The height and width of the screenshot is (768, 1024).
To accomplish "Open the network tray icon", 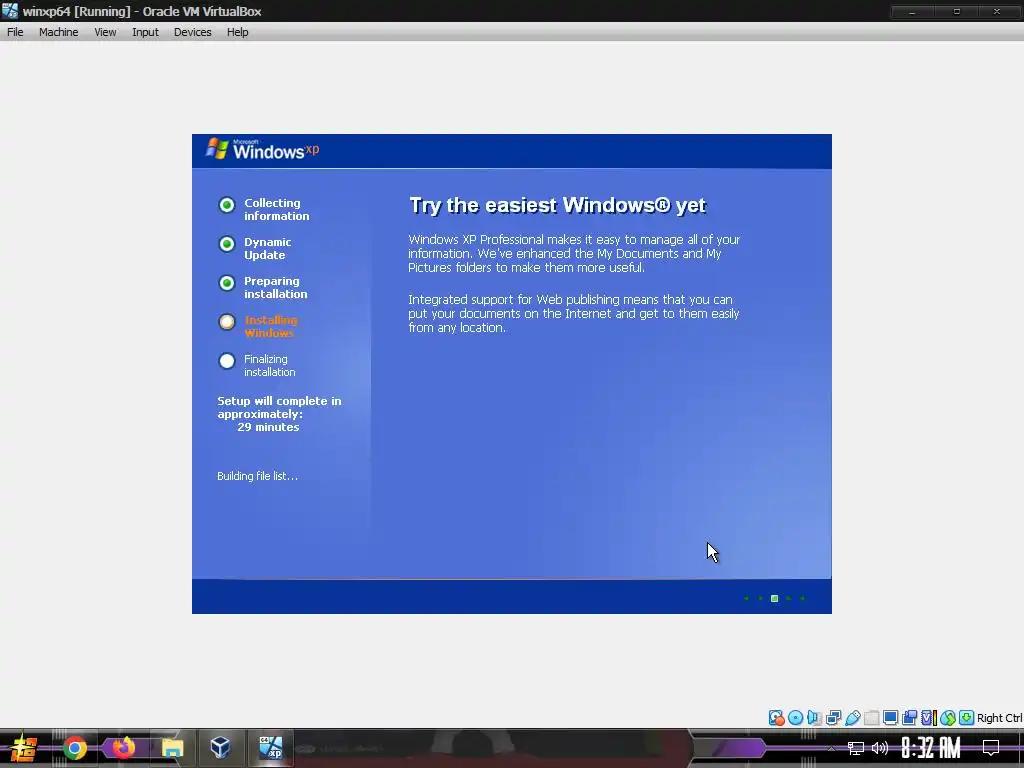I will coord(856,748).
